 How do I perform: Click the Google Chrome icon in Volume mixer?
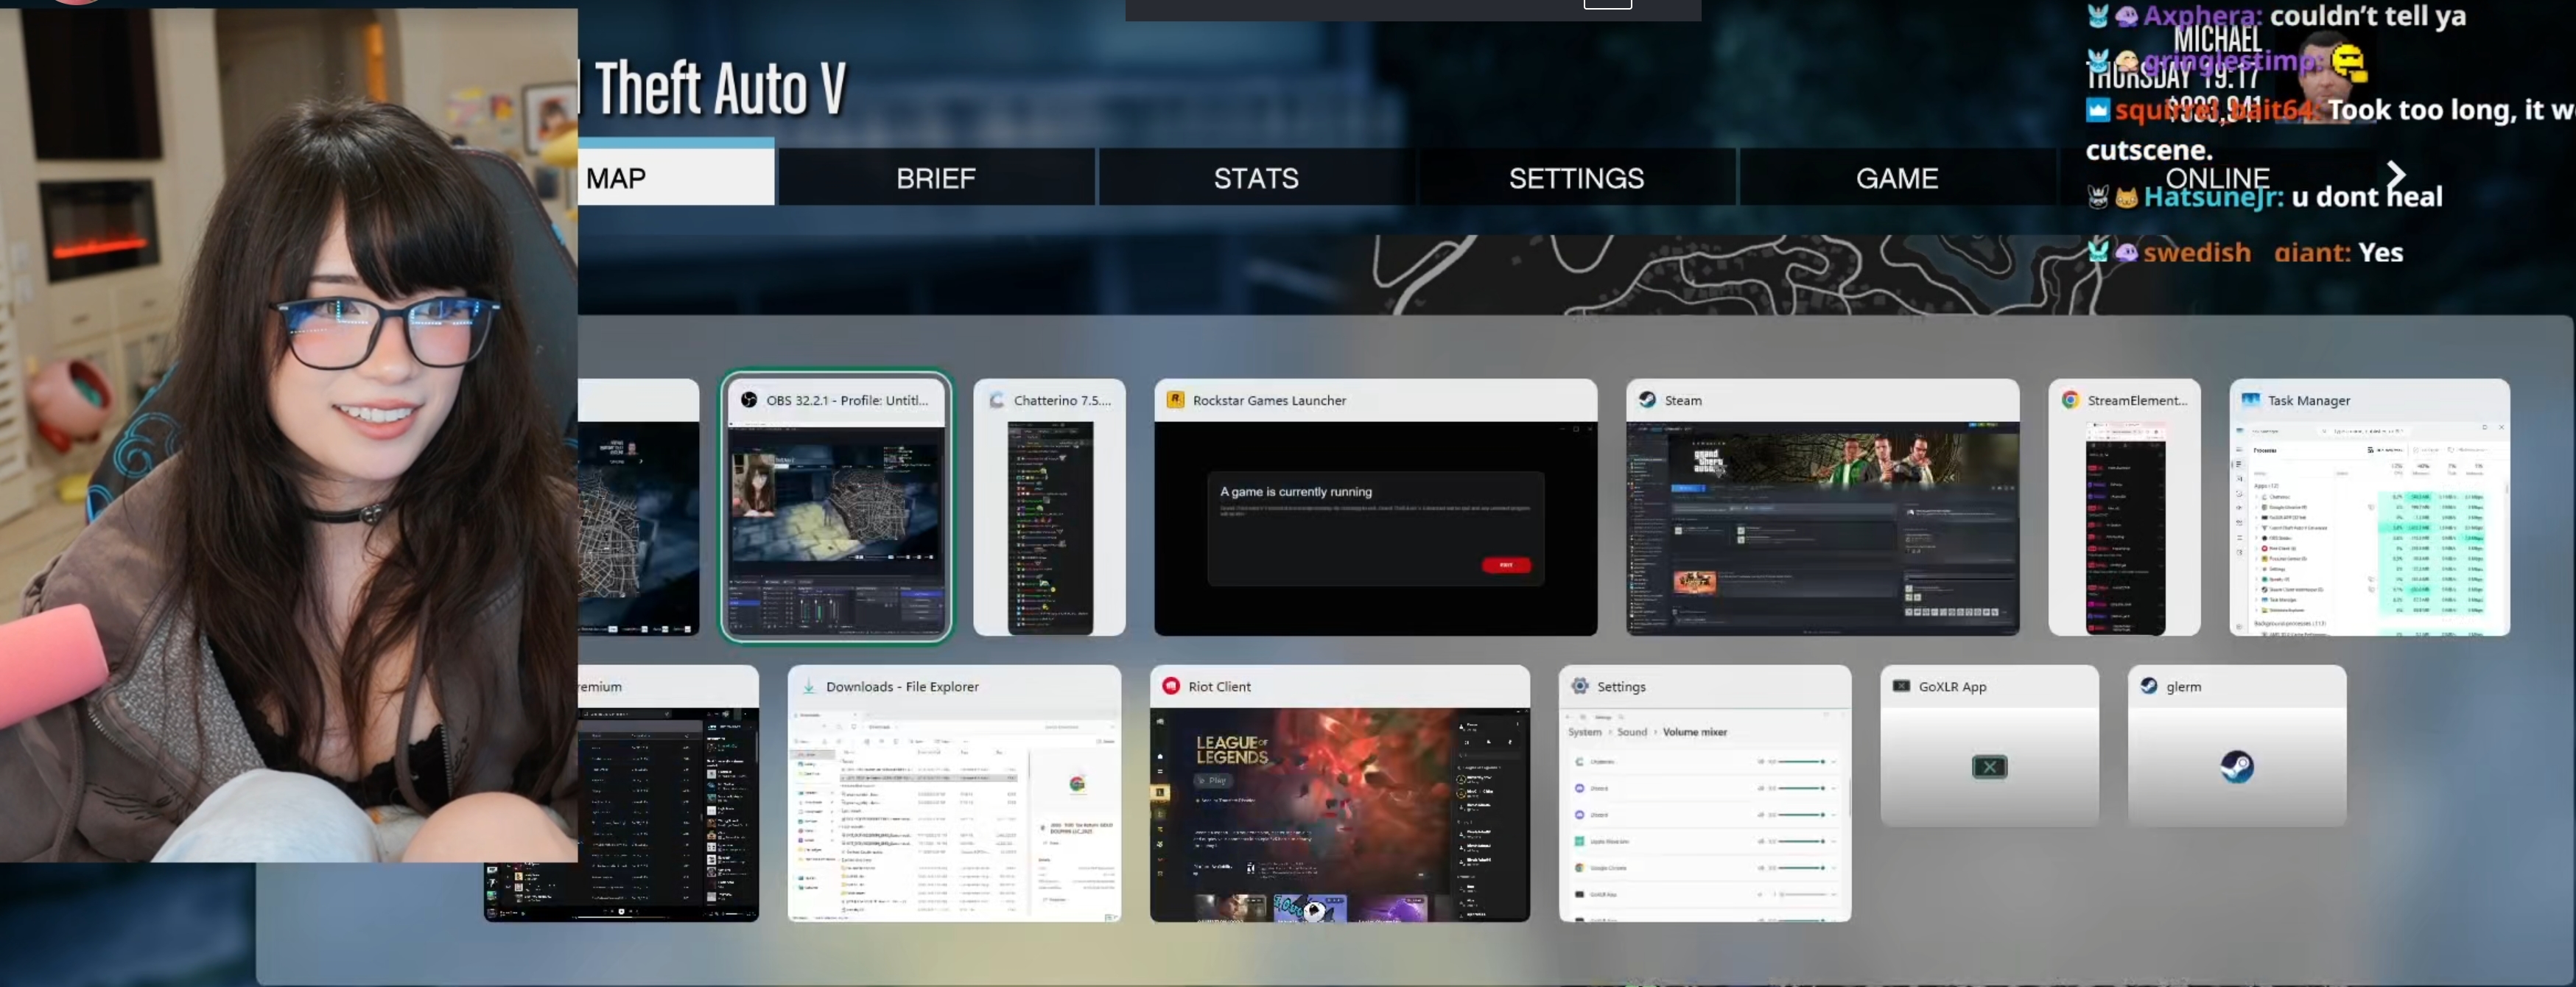1580,868
